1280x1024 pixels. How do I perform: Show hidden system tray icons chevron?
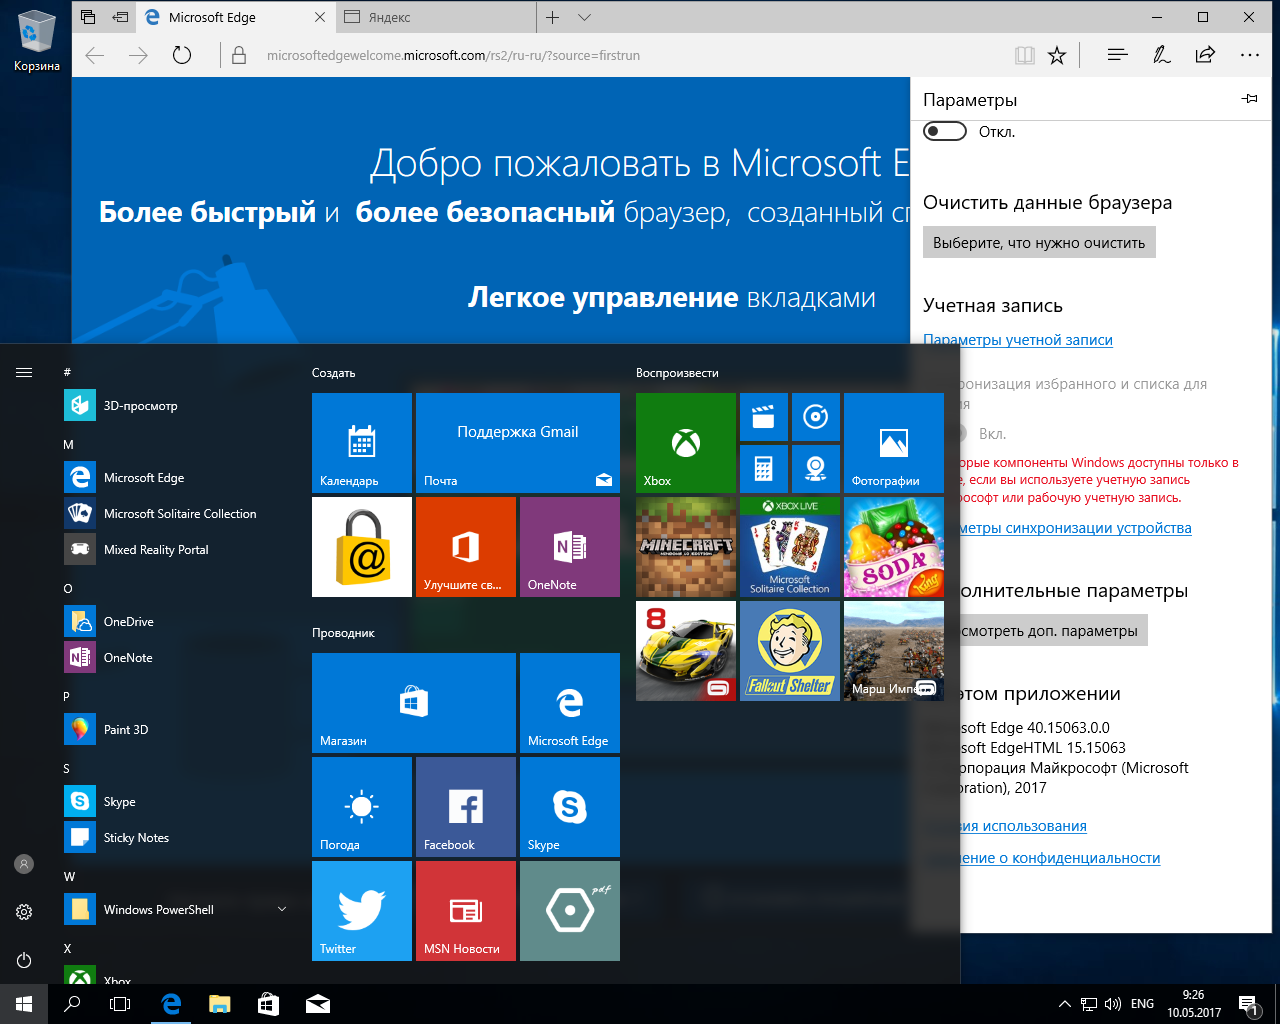[x=1064, y=1004]
